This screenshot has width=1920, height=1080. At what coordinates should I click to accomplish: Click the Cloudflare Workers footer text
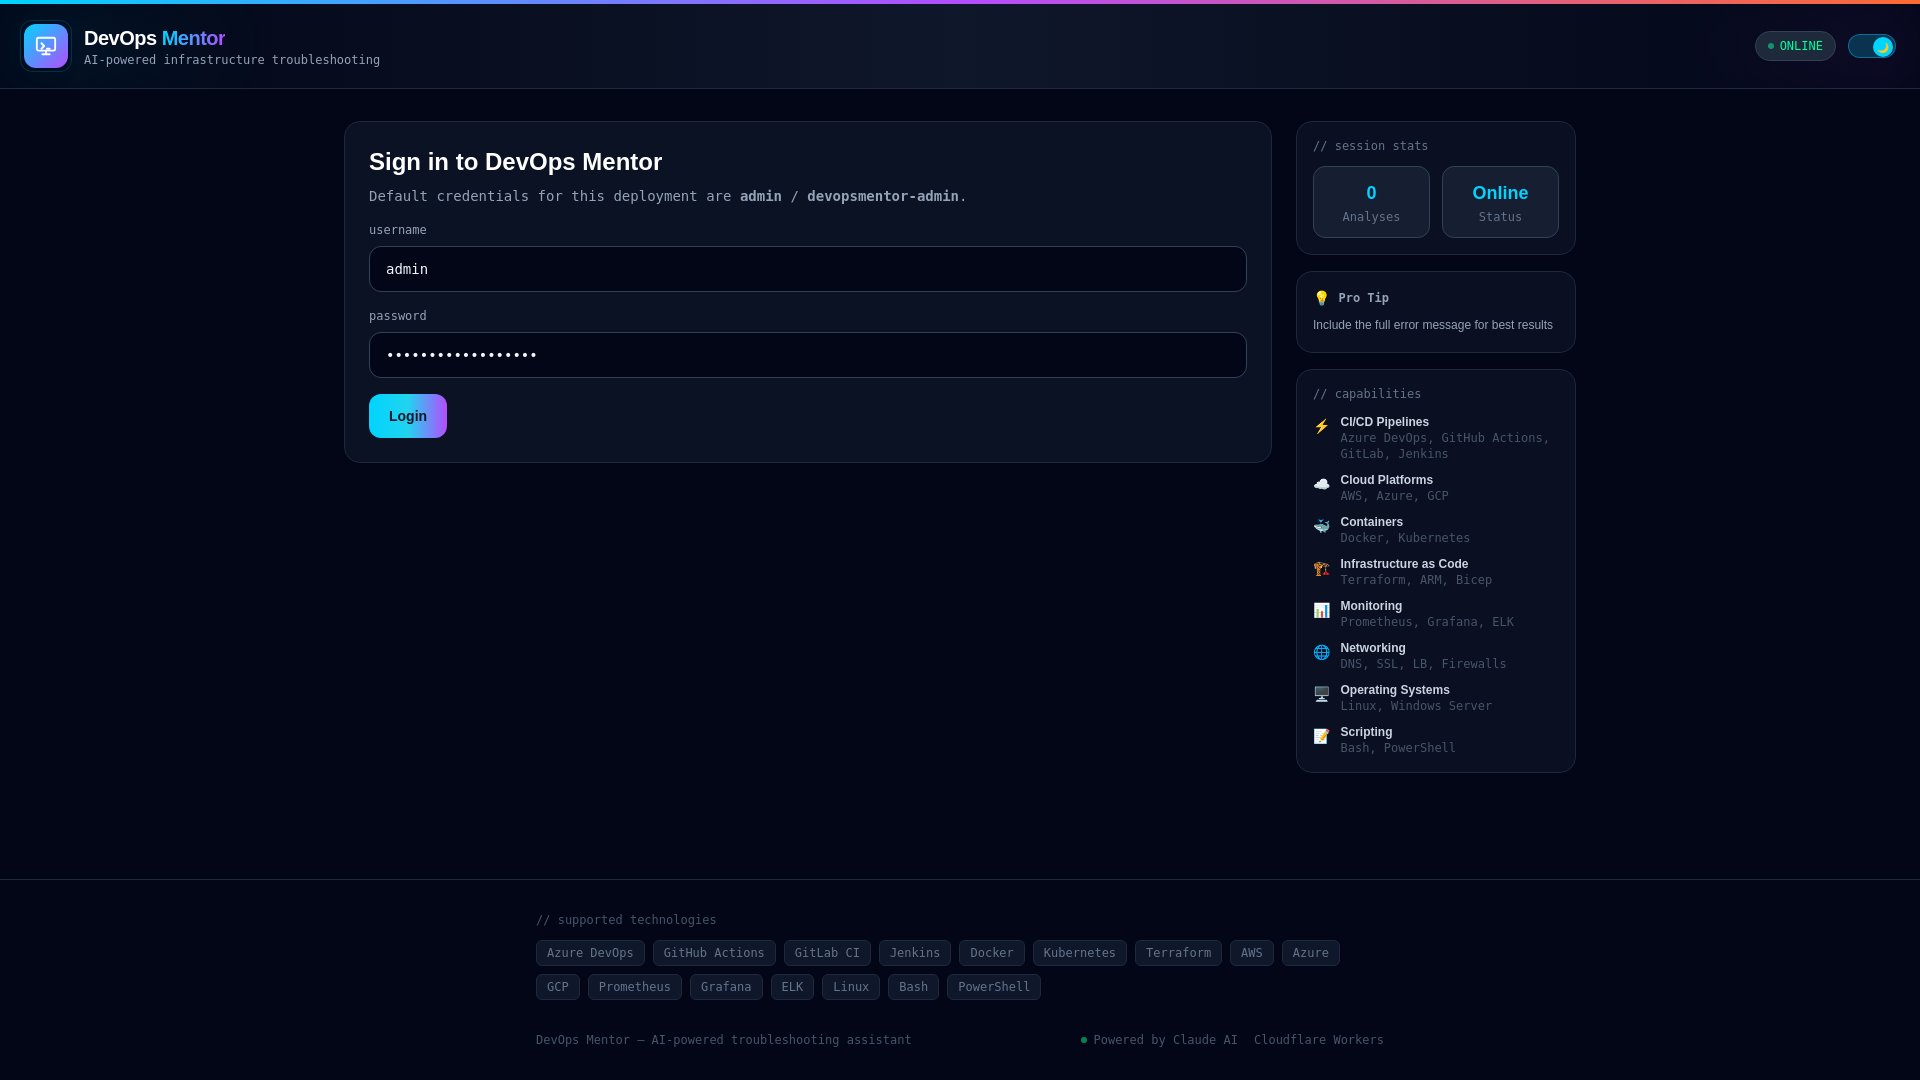click(x=1319, y=1040)
